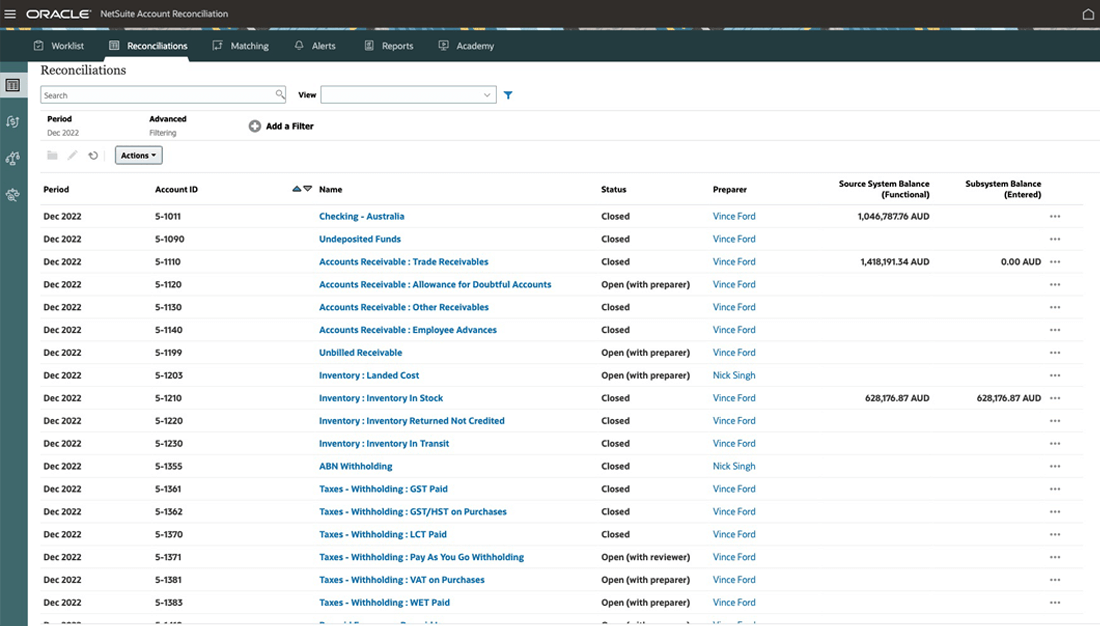Open Inventory : Inventory In Transit

(x=384, y=444)
